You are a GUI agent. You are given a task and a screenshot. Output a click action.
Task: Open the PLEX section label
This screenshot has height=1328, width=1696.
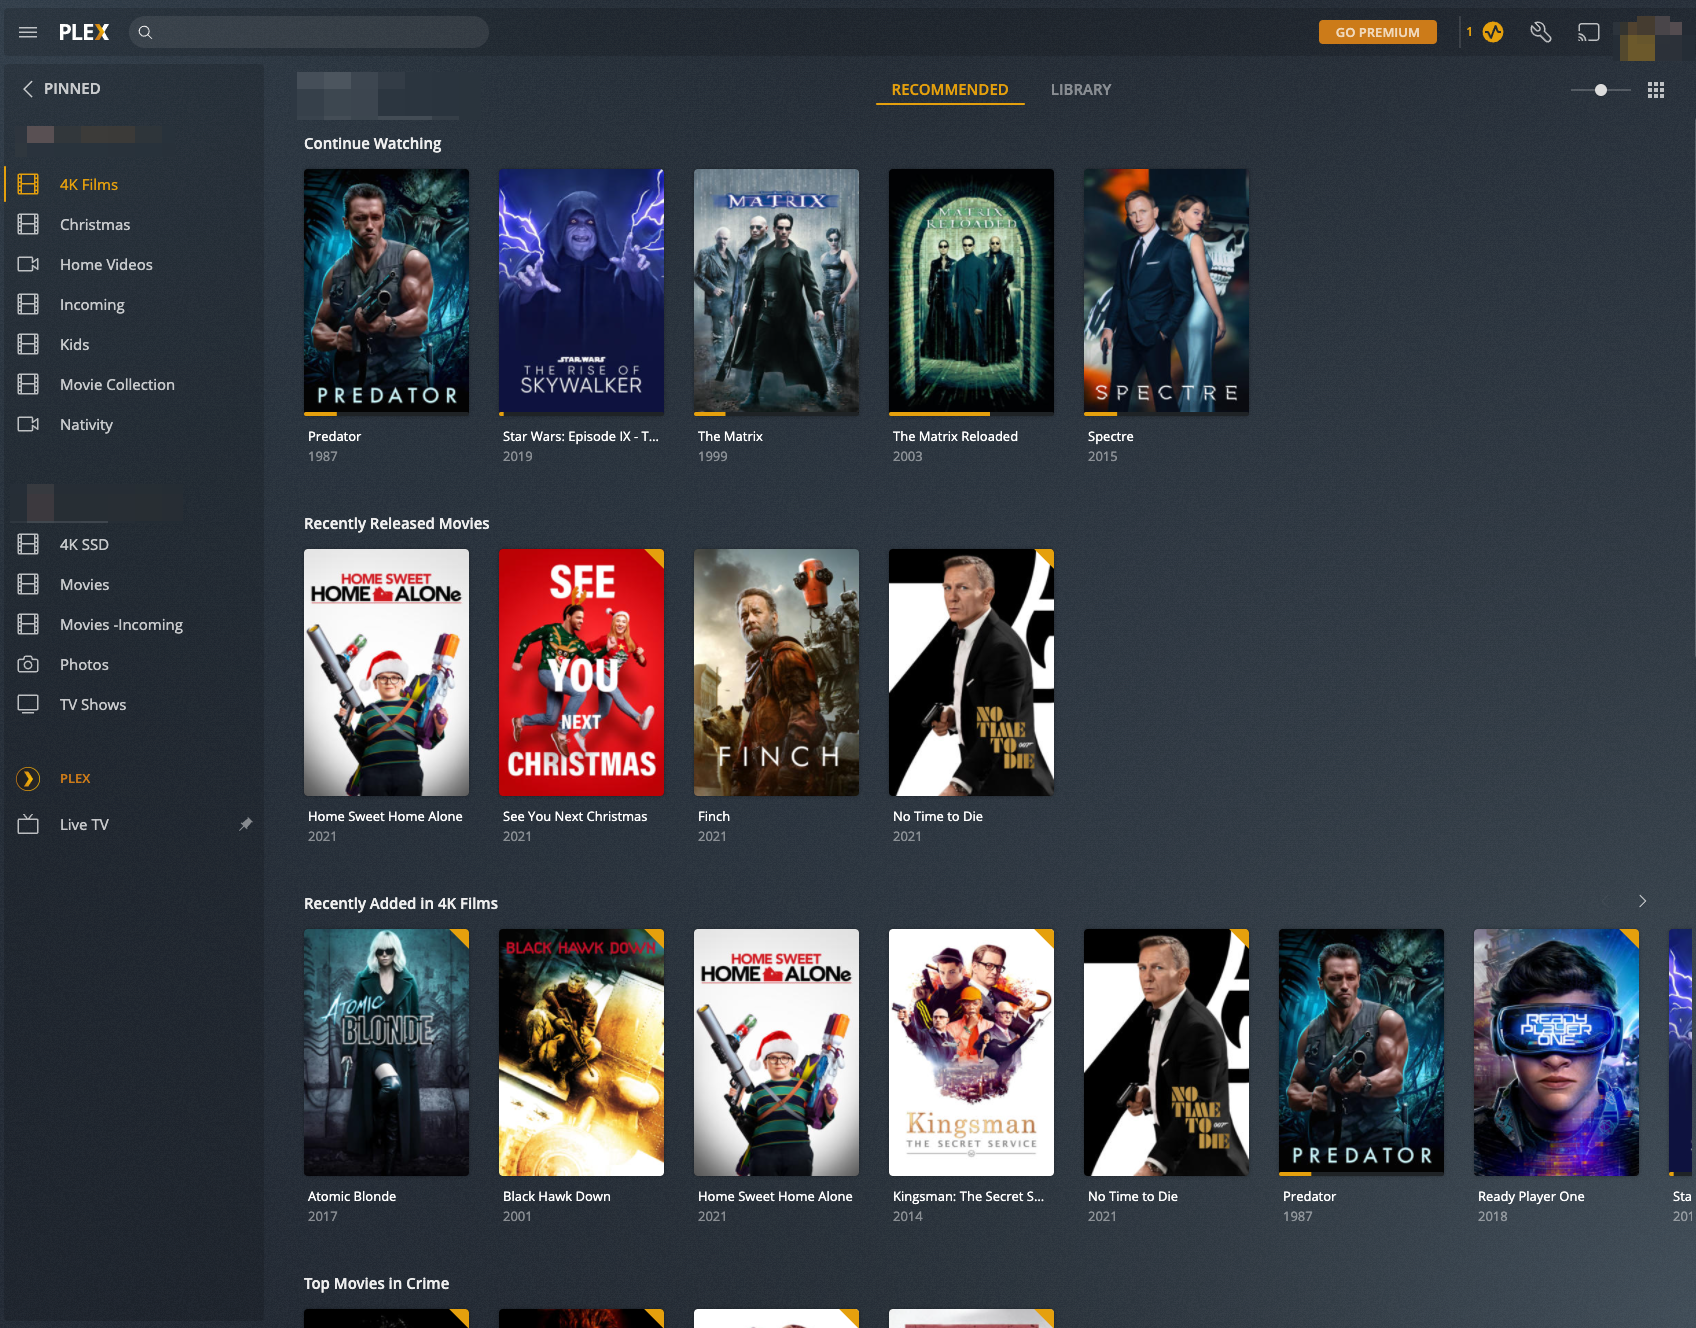[x=75, y=778]
